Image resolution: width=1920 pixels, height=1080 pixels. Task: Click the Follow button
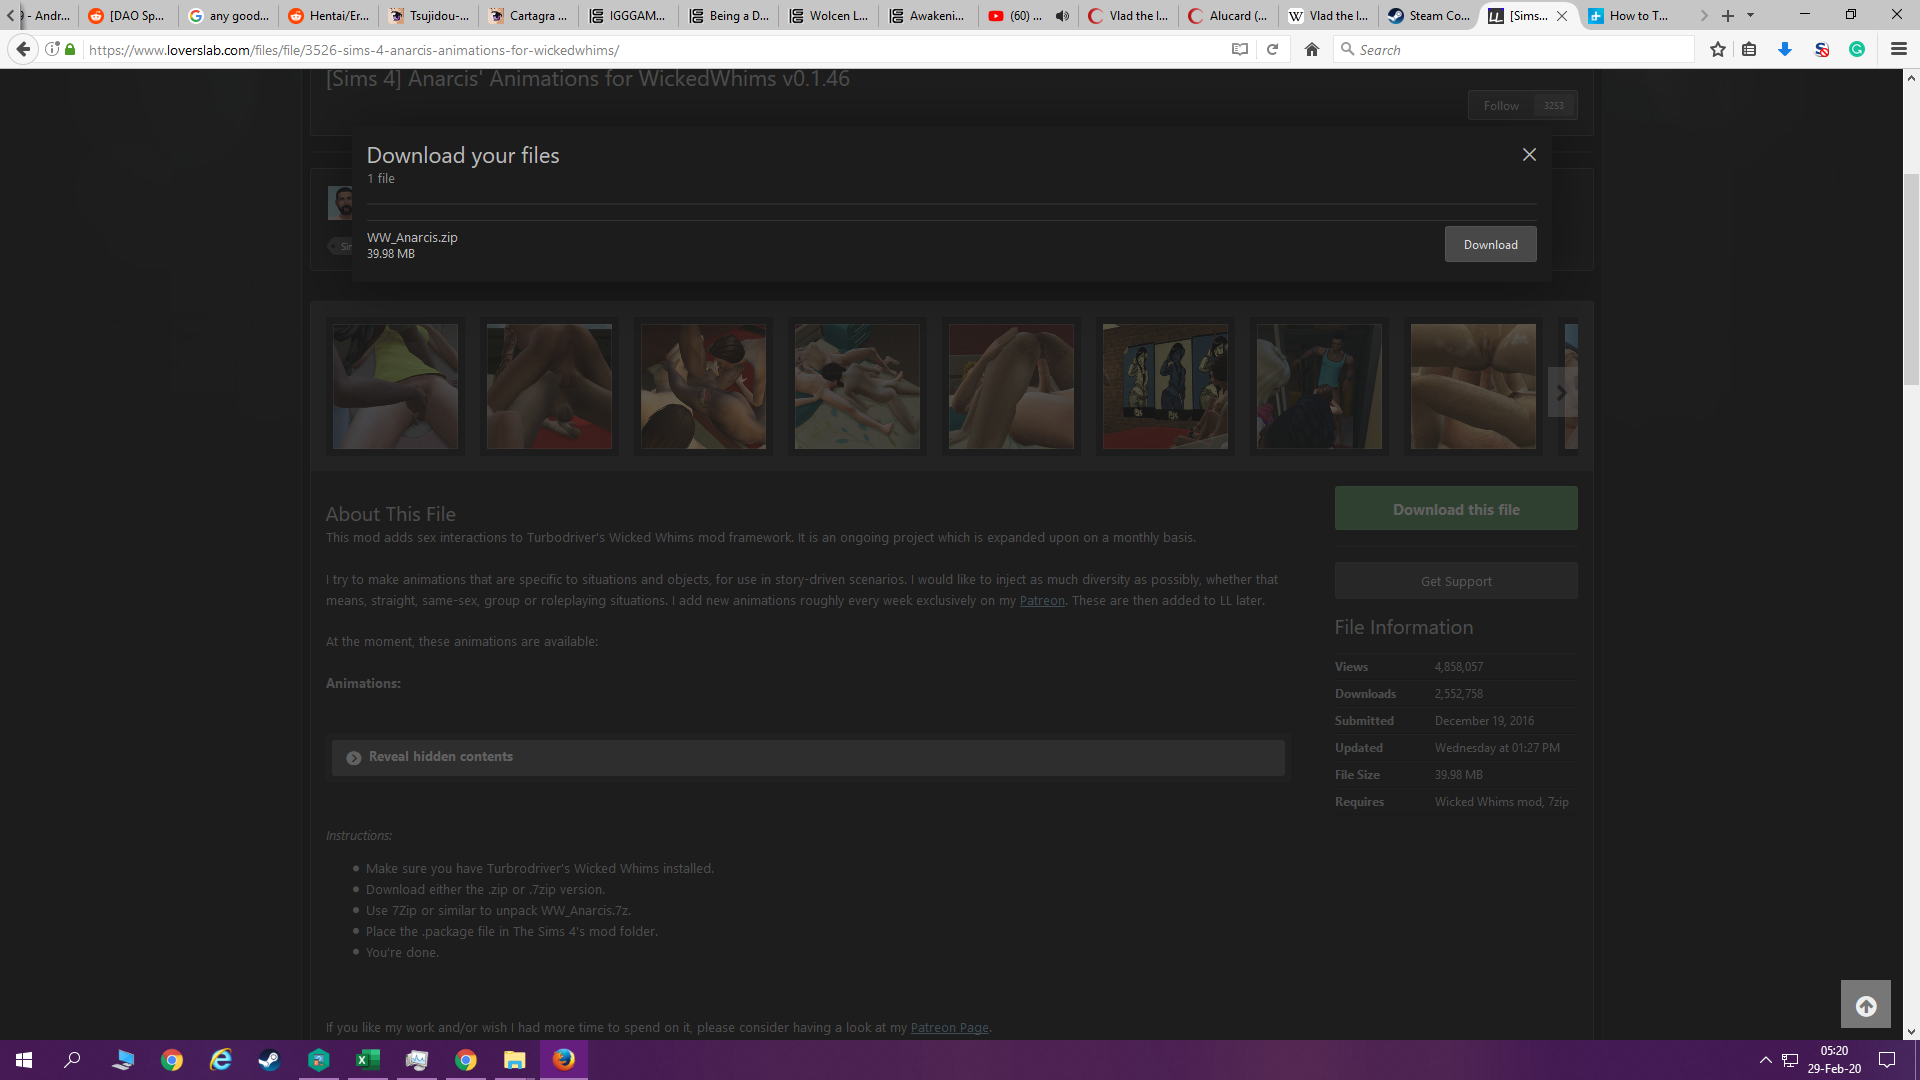1522,105
